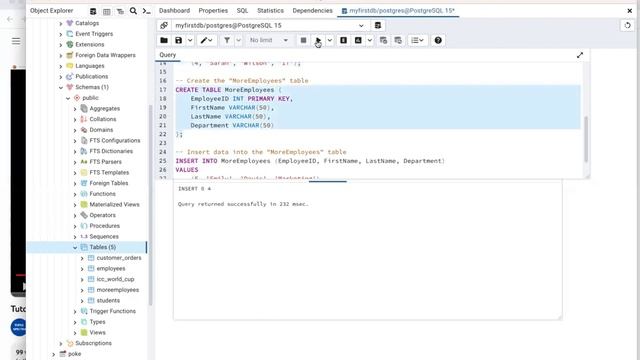Open the PSQL tool terminal icon
Viewport: 640px width, 360px height.
tap(147, 11)
